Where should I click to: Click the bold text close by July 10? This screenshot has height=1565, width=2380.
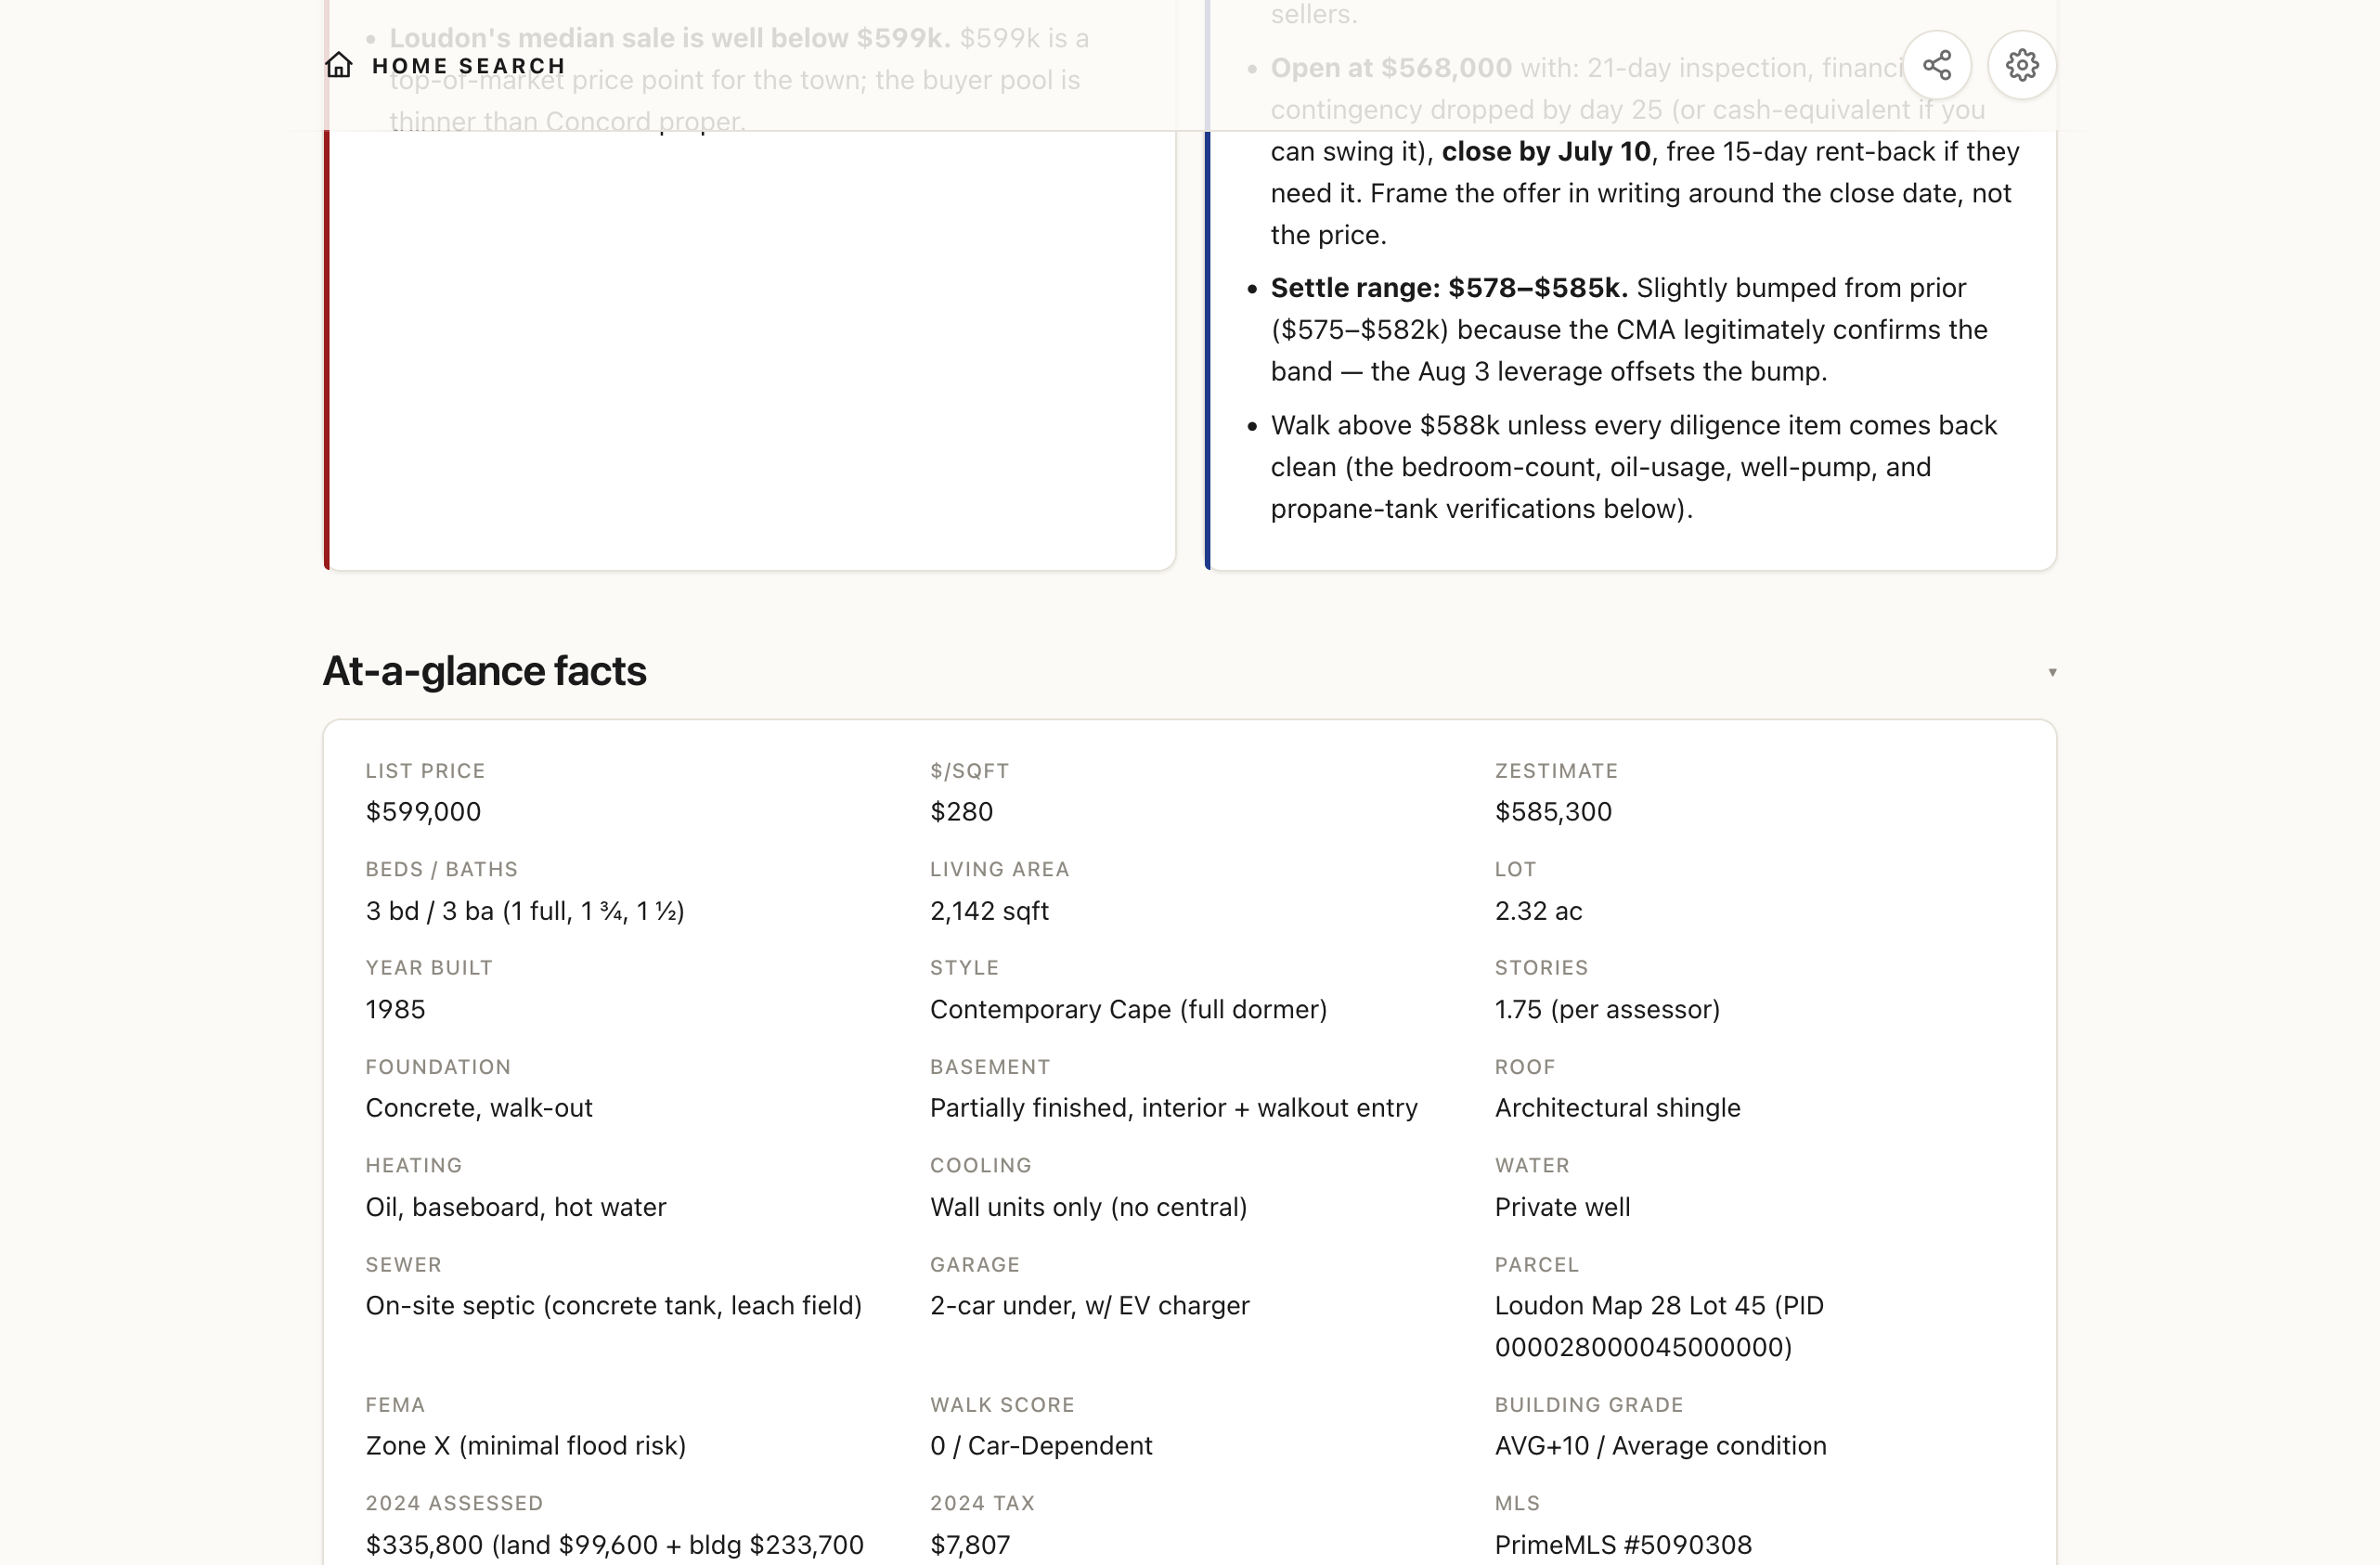(x=1546, y=151)
